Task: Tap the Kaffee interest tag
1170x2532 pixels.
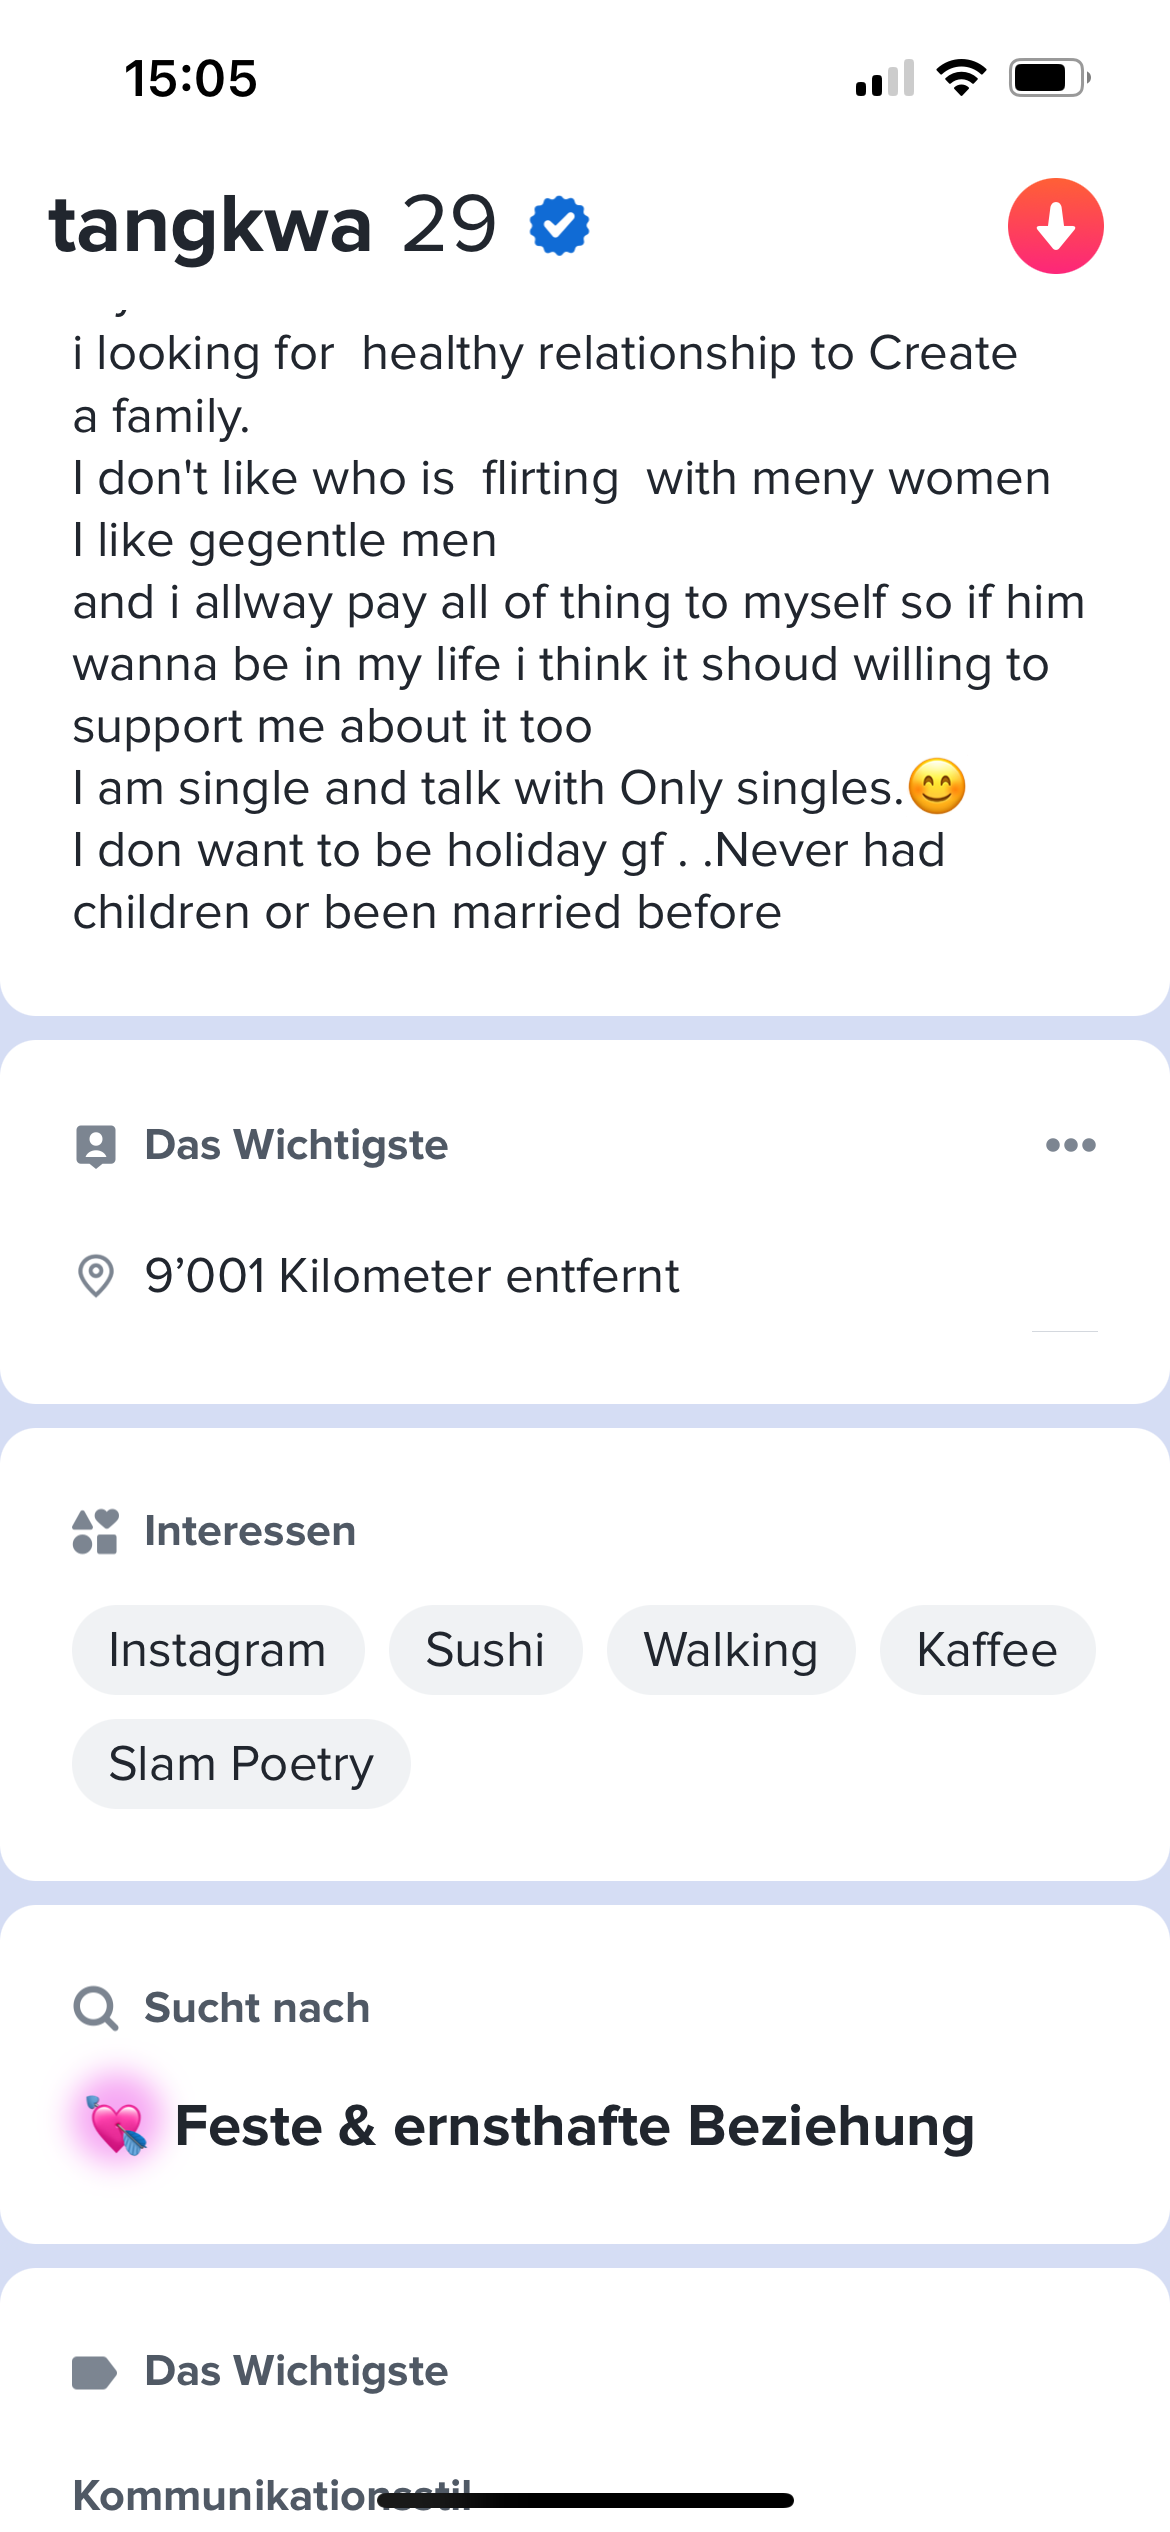Action: [x=987, y=1650]
